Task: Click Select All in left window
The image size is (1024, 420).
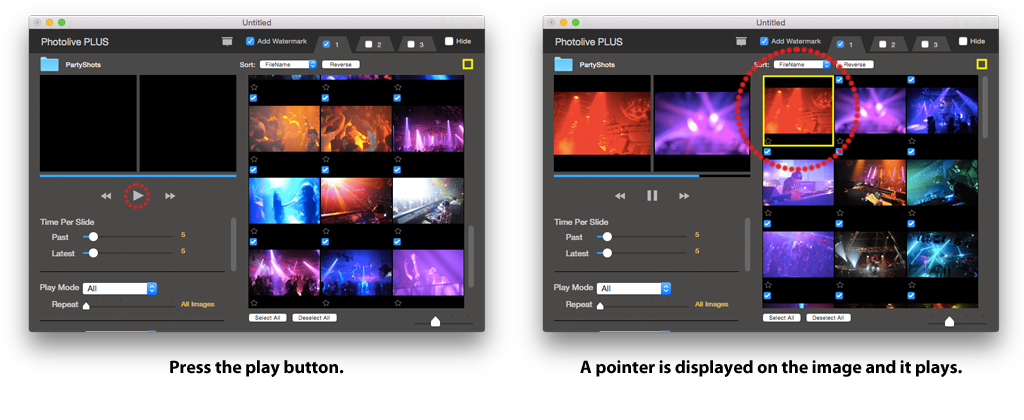Action: (x=268, y=317)
